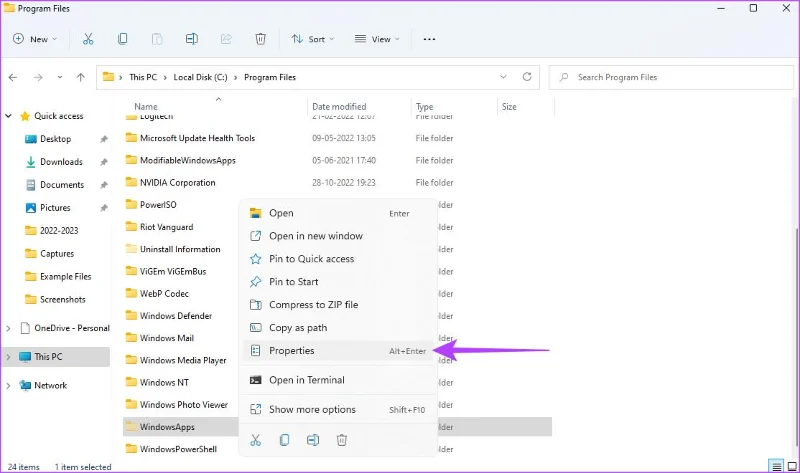Collapse the Quick access tree
The height and width of the screenshot is (473, 800).
pos(8,116)
